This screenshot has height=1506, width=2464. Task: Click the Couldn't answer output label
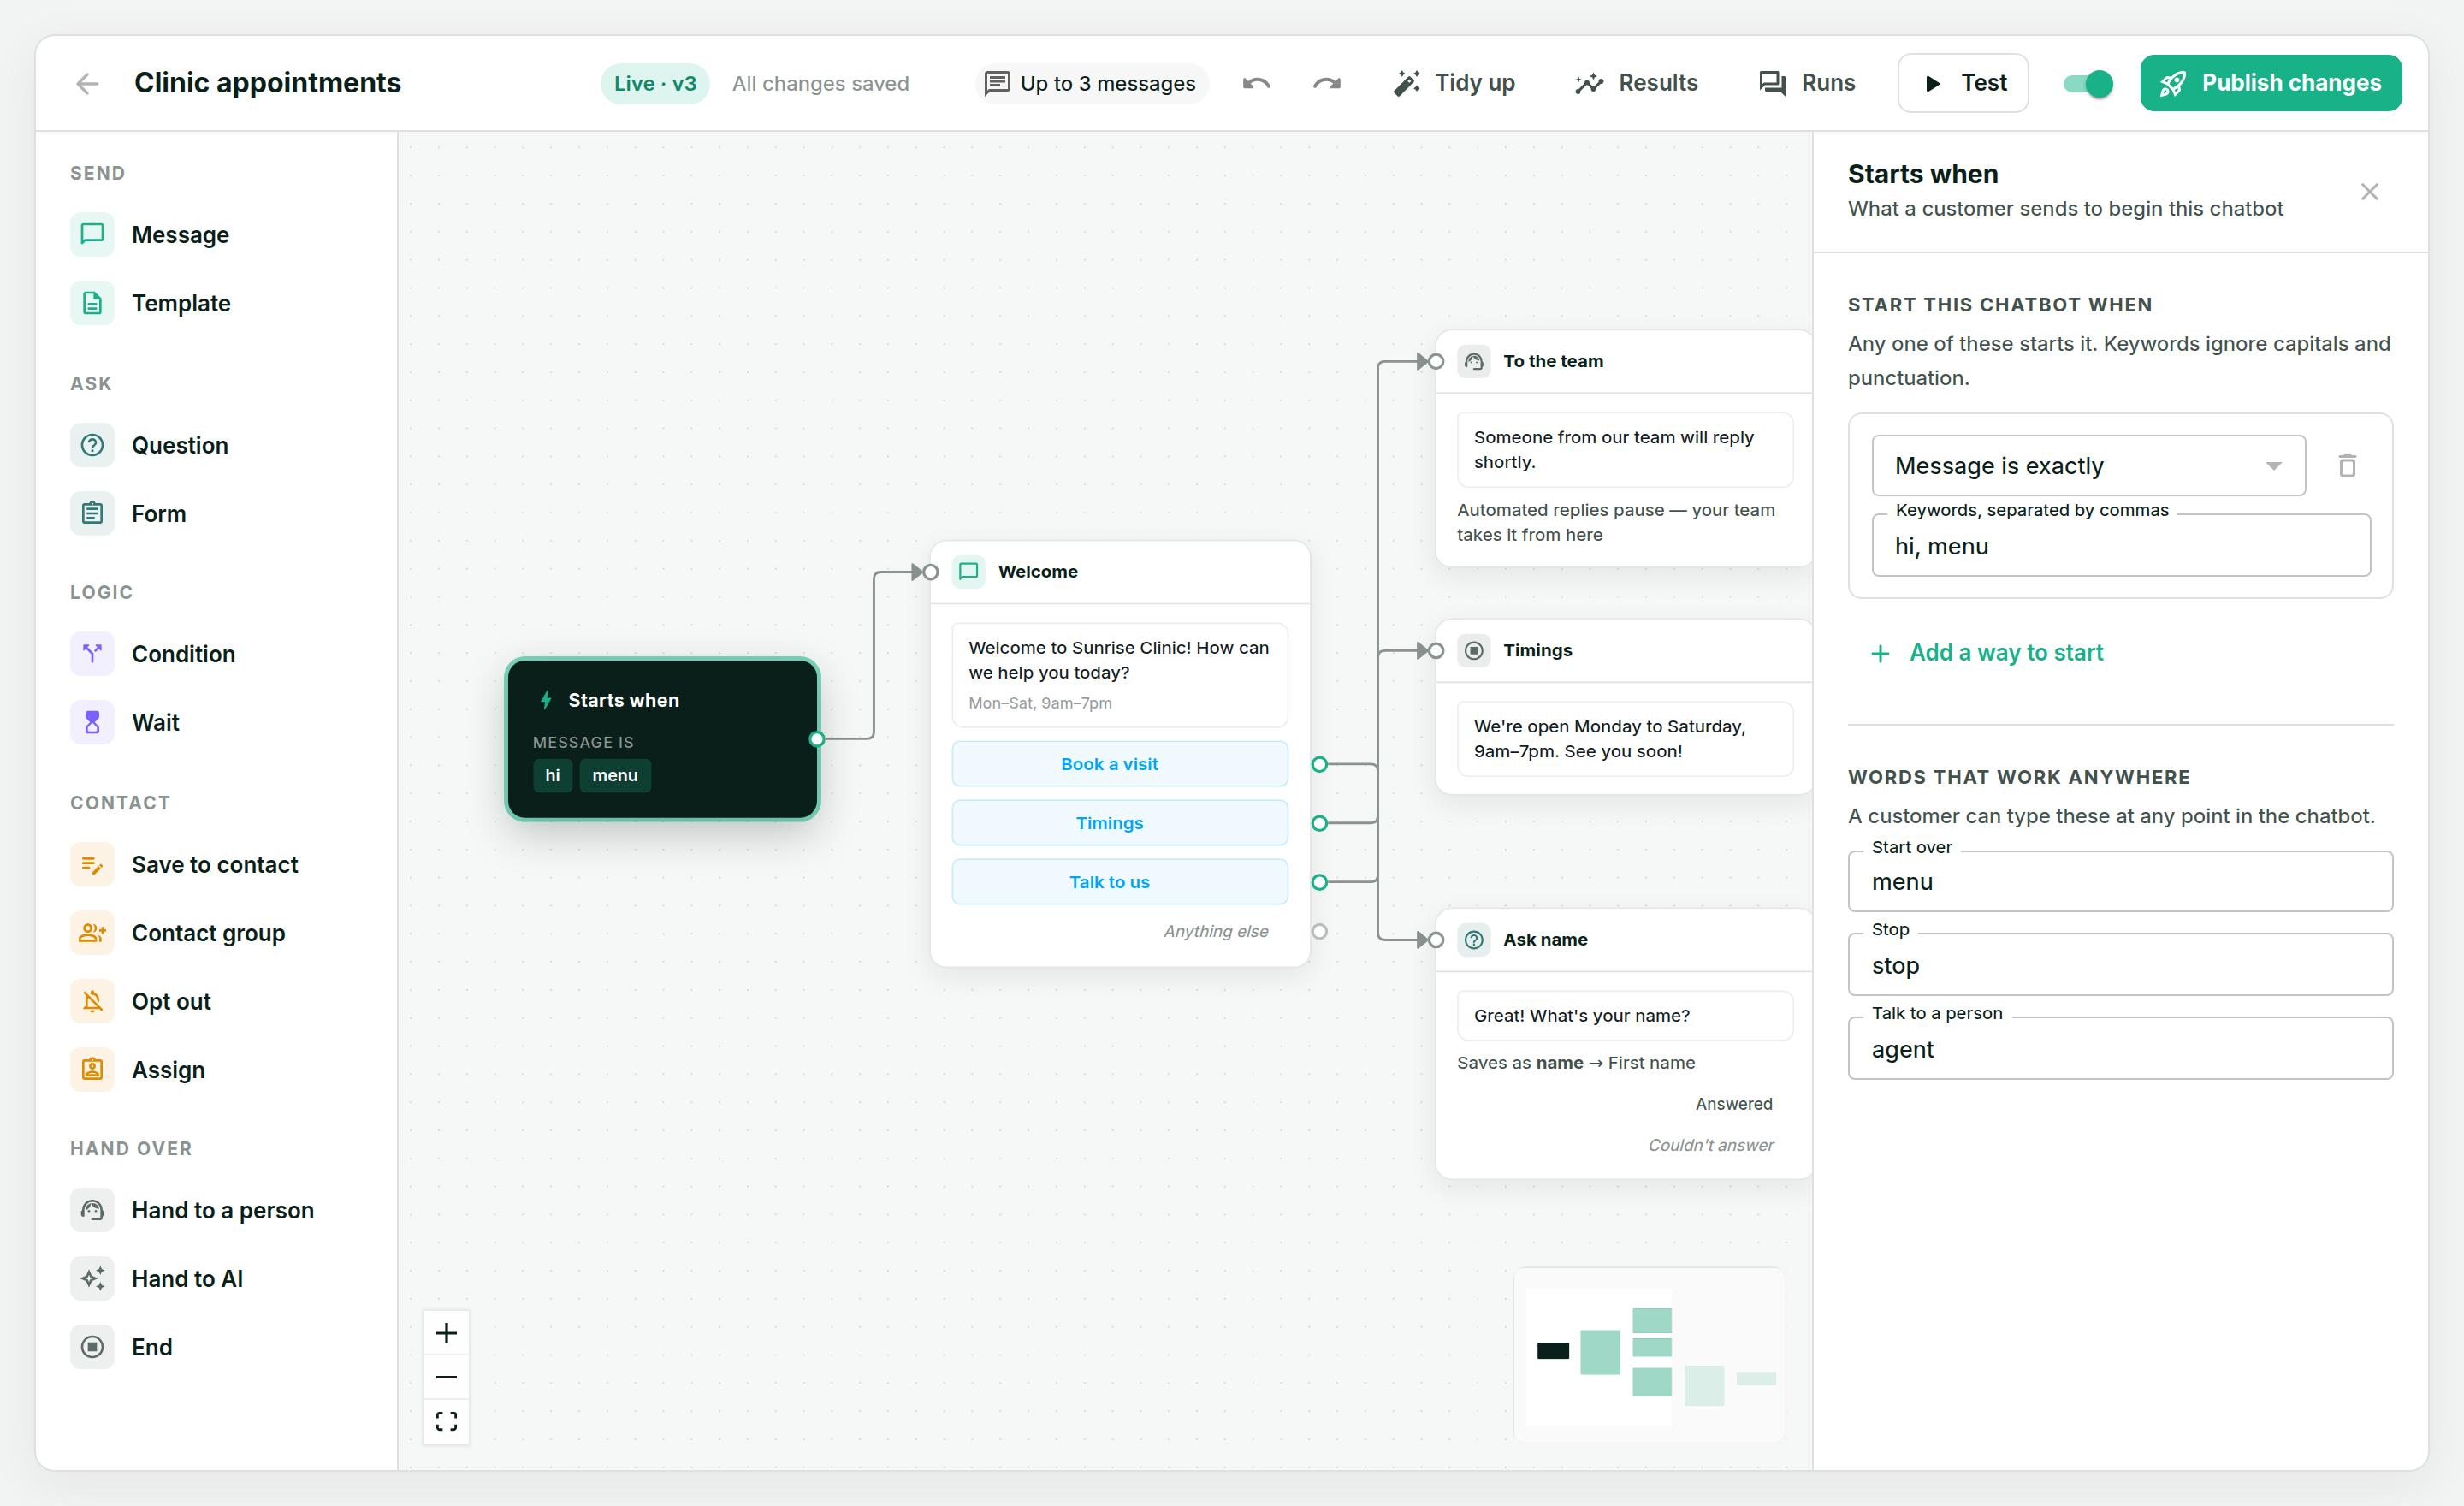pyautogui.click(x=1710, y=1144)
